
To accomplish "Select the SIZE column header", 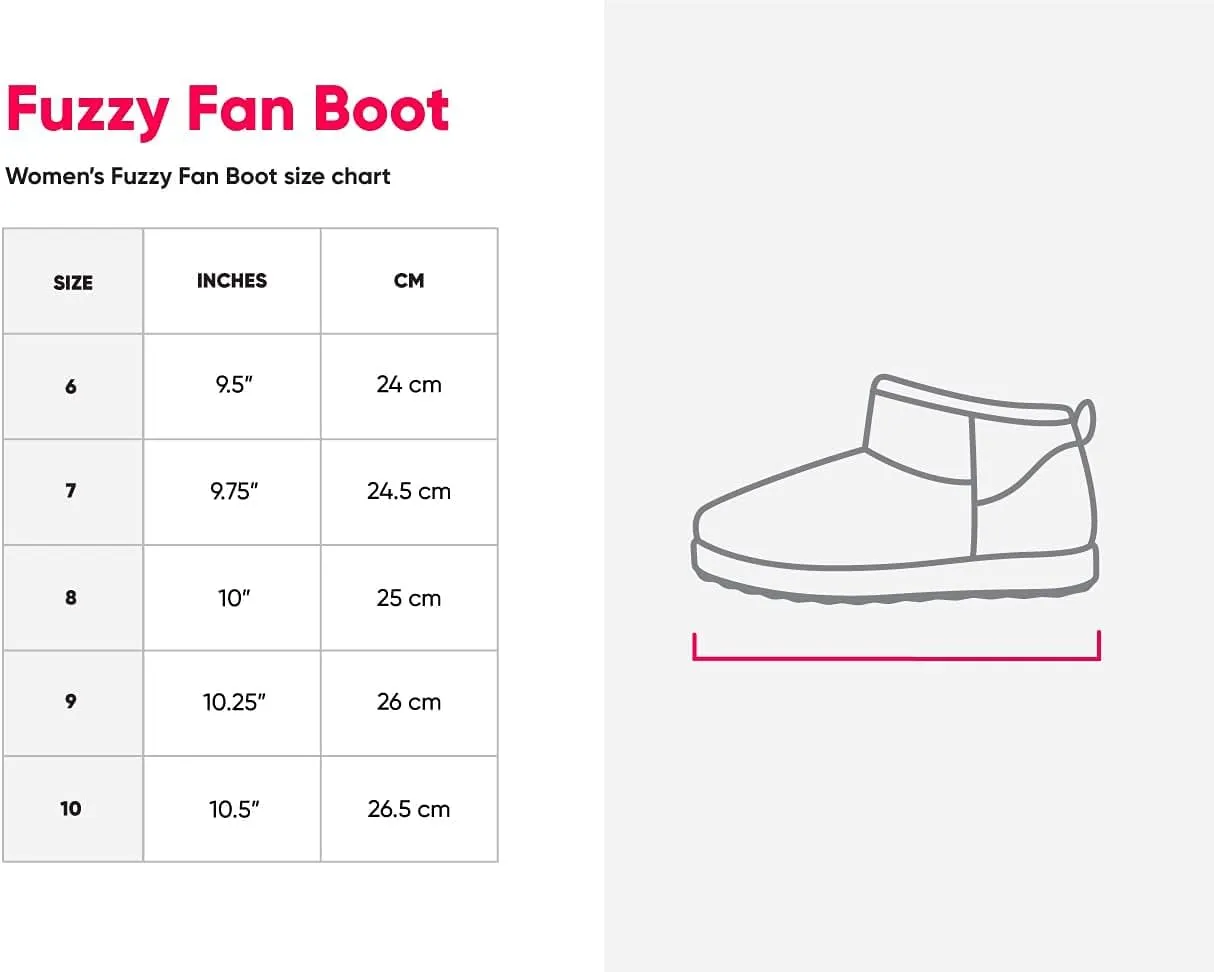I will (x=73, y=282).
